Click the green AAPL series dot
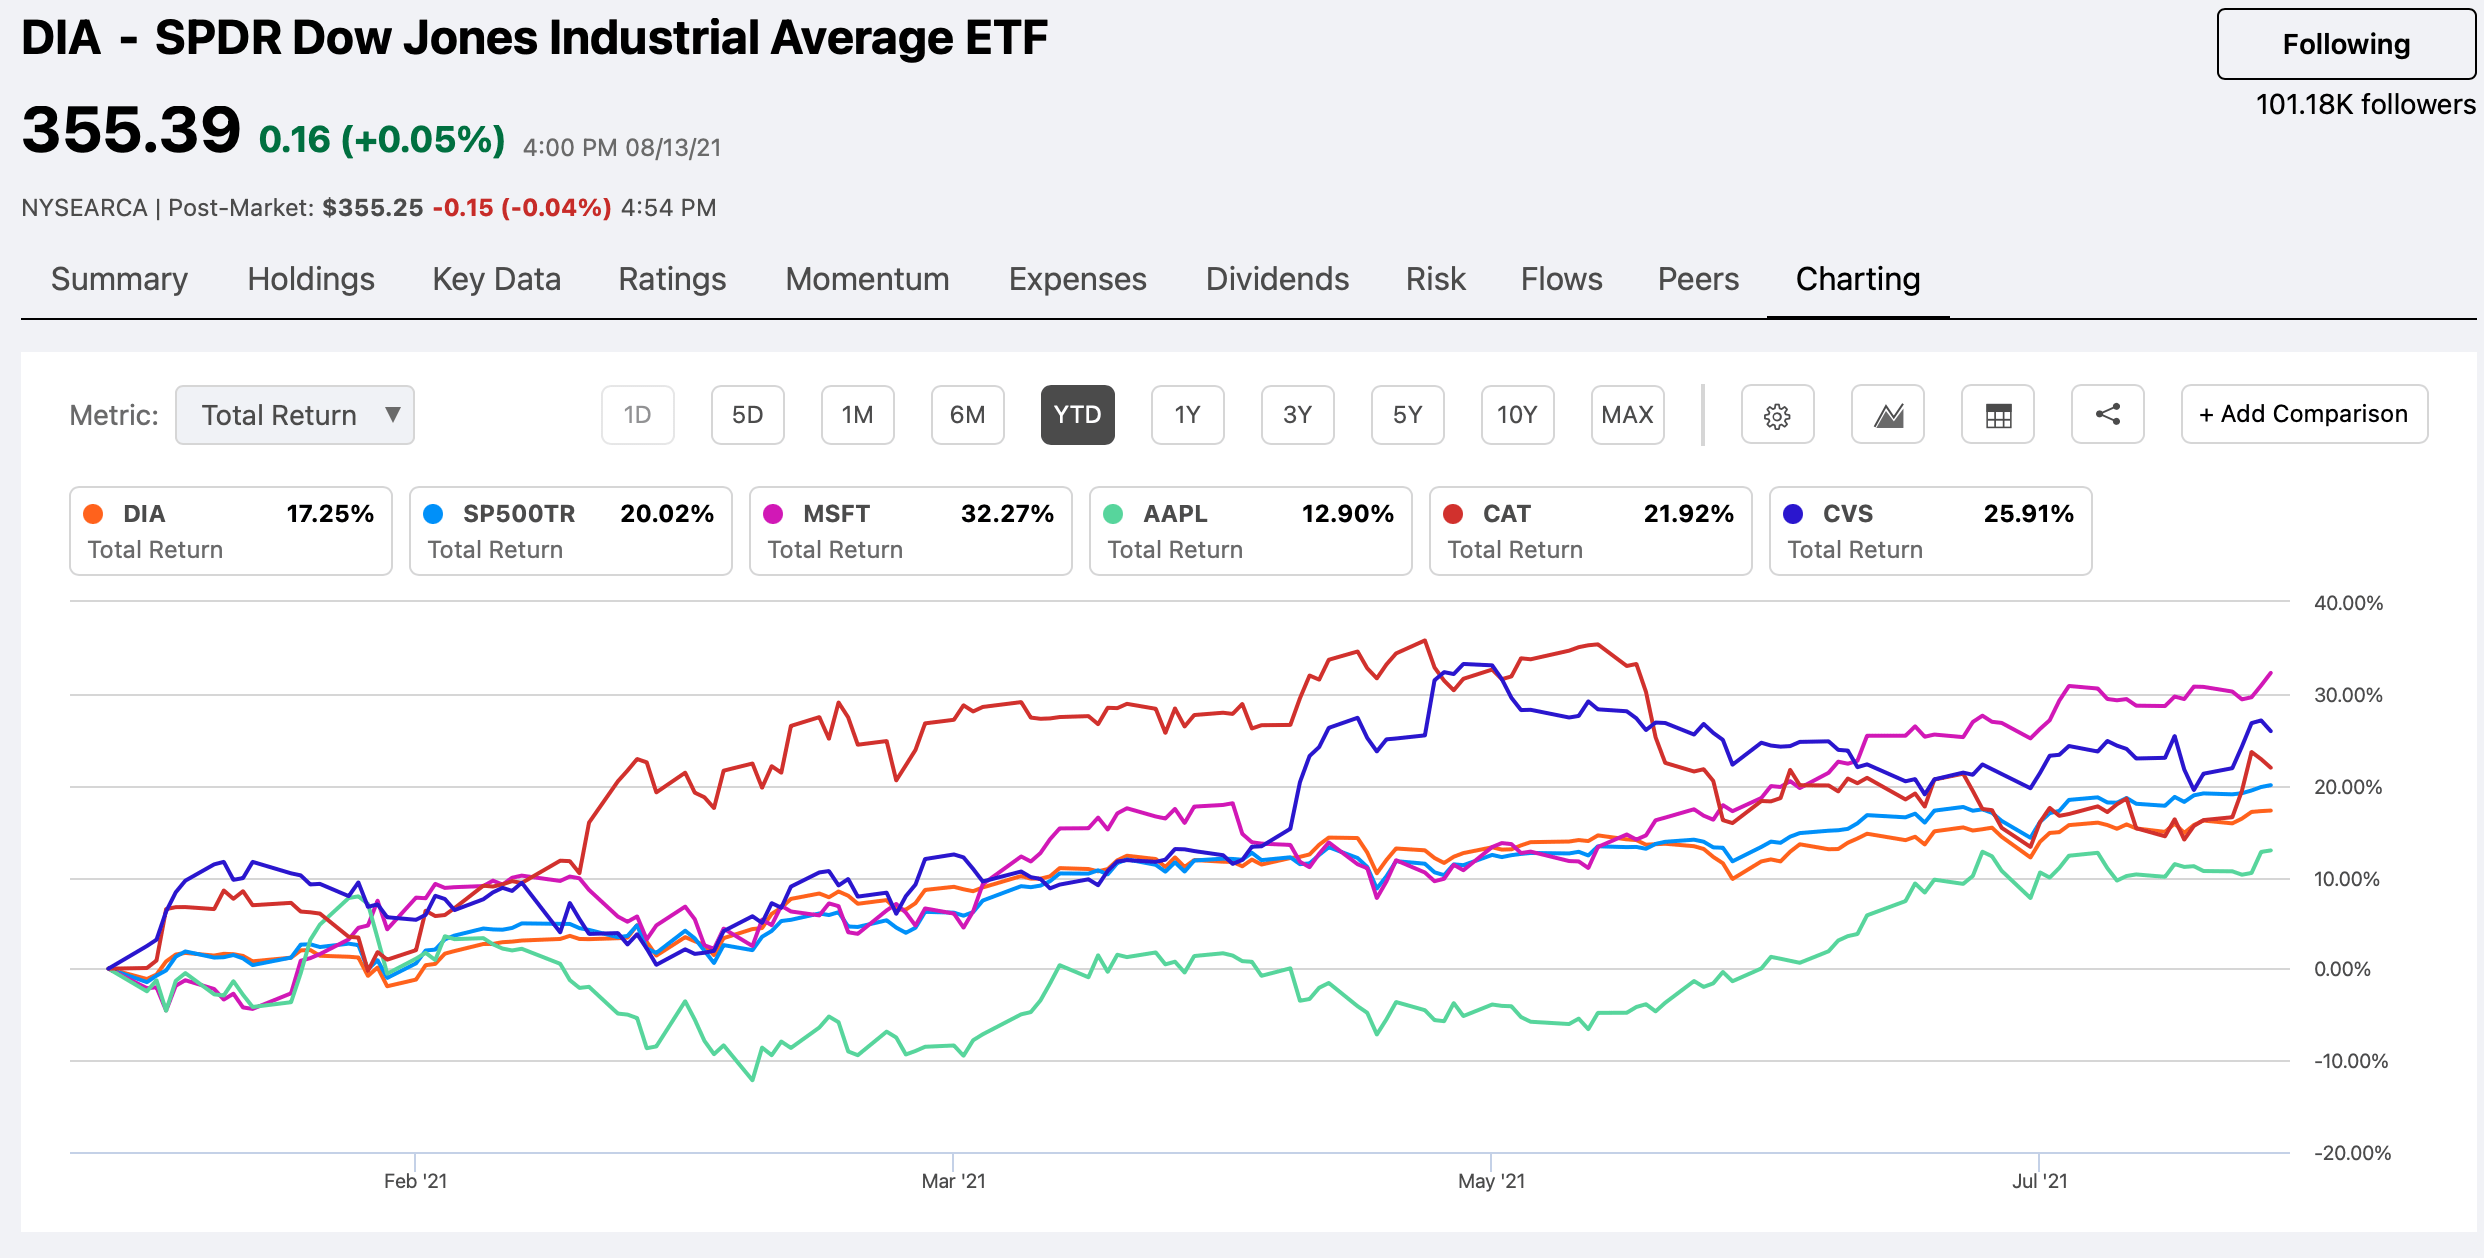Image resolution: width=2484 pixels, height=1258 pixels. 1114,513
